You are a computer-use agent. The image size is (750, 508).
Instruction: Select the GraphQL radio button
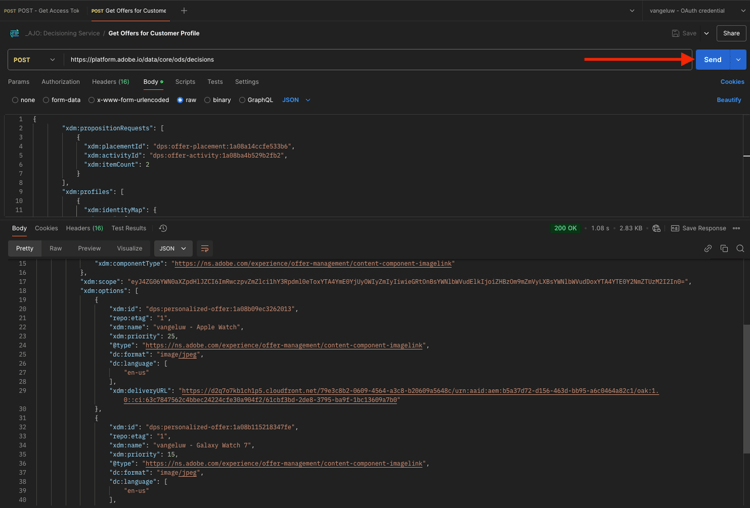(x=242, y=100)
